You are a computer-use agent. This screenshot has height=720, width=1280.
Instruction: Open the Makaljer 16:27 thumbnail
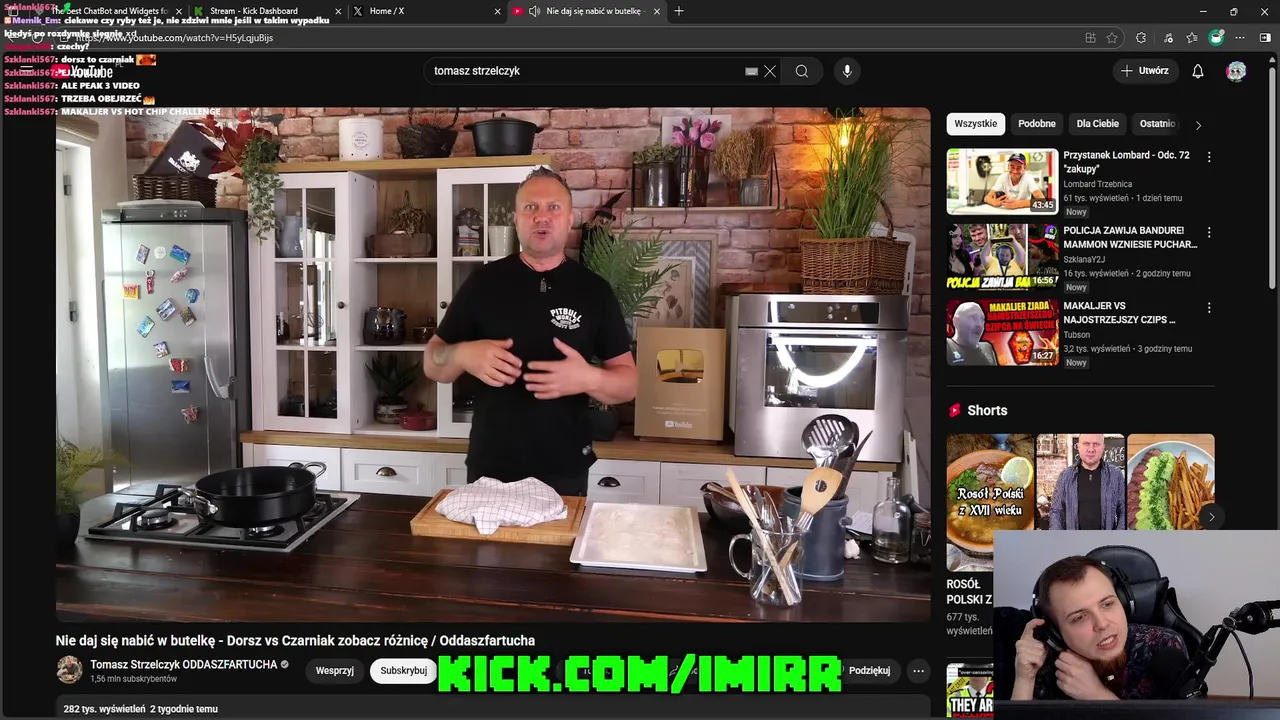click(x=1002, y=333)
